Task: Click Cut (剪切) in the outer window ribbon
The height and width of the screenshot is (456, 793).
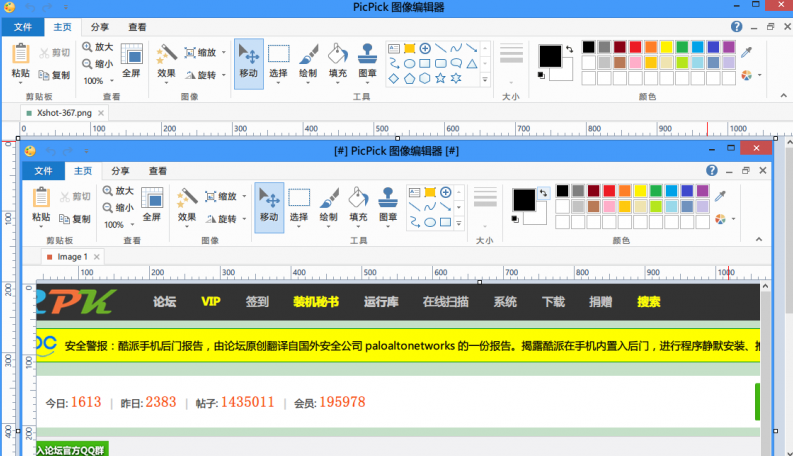Action: [55, 53]
